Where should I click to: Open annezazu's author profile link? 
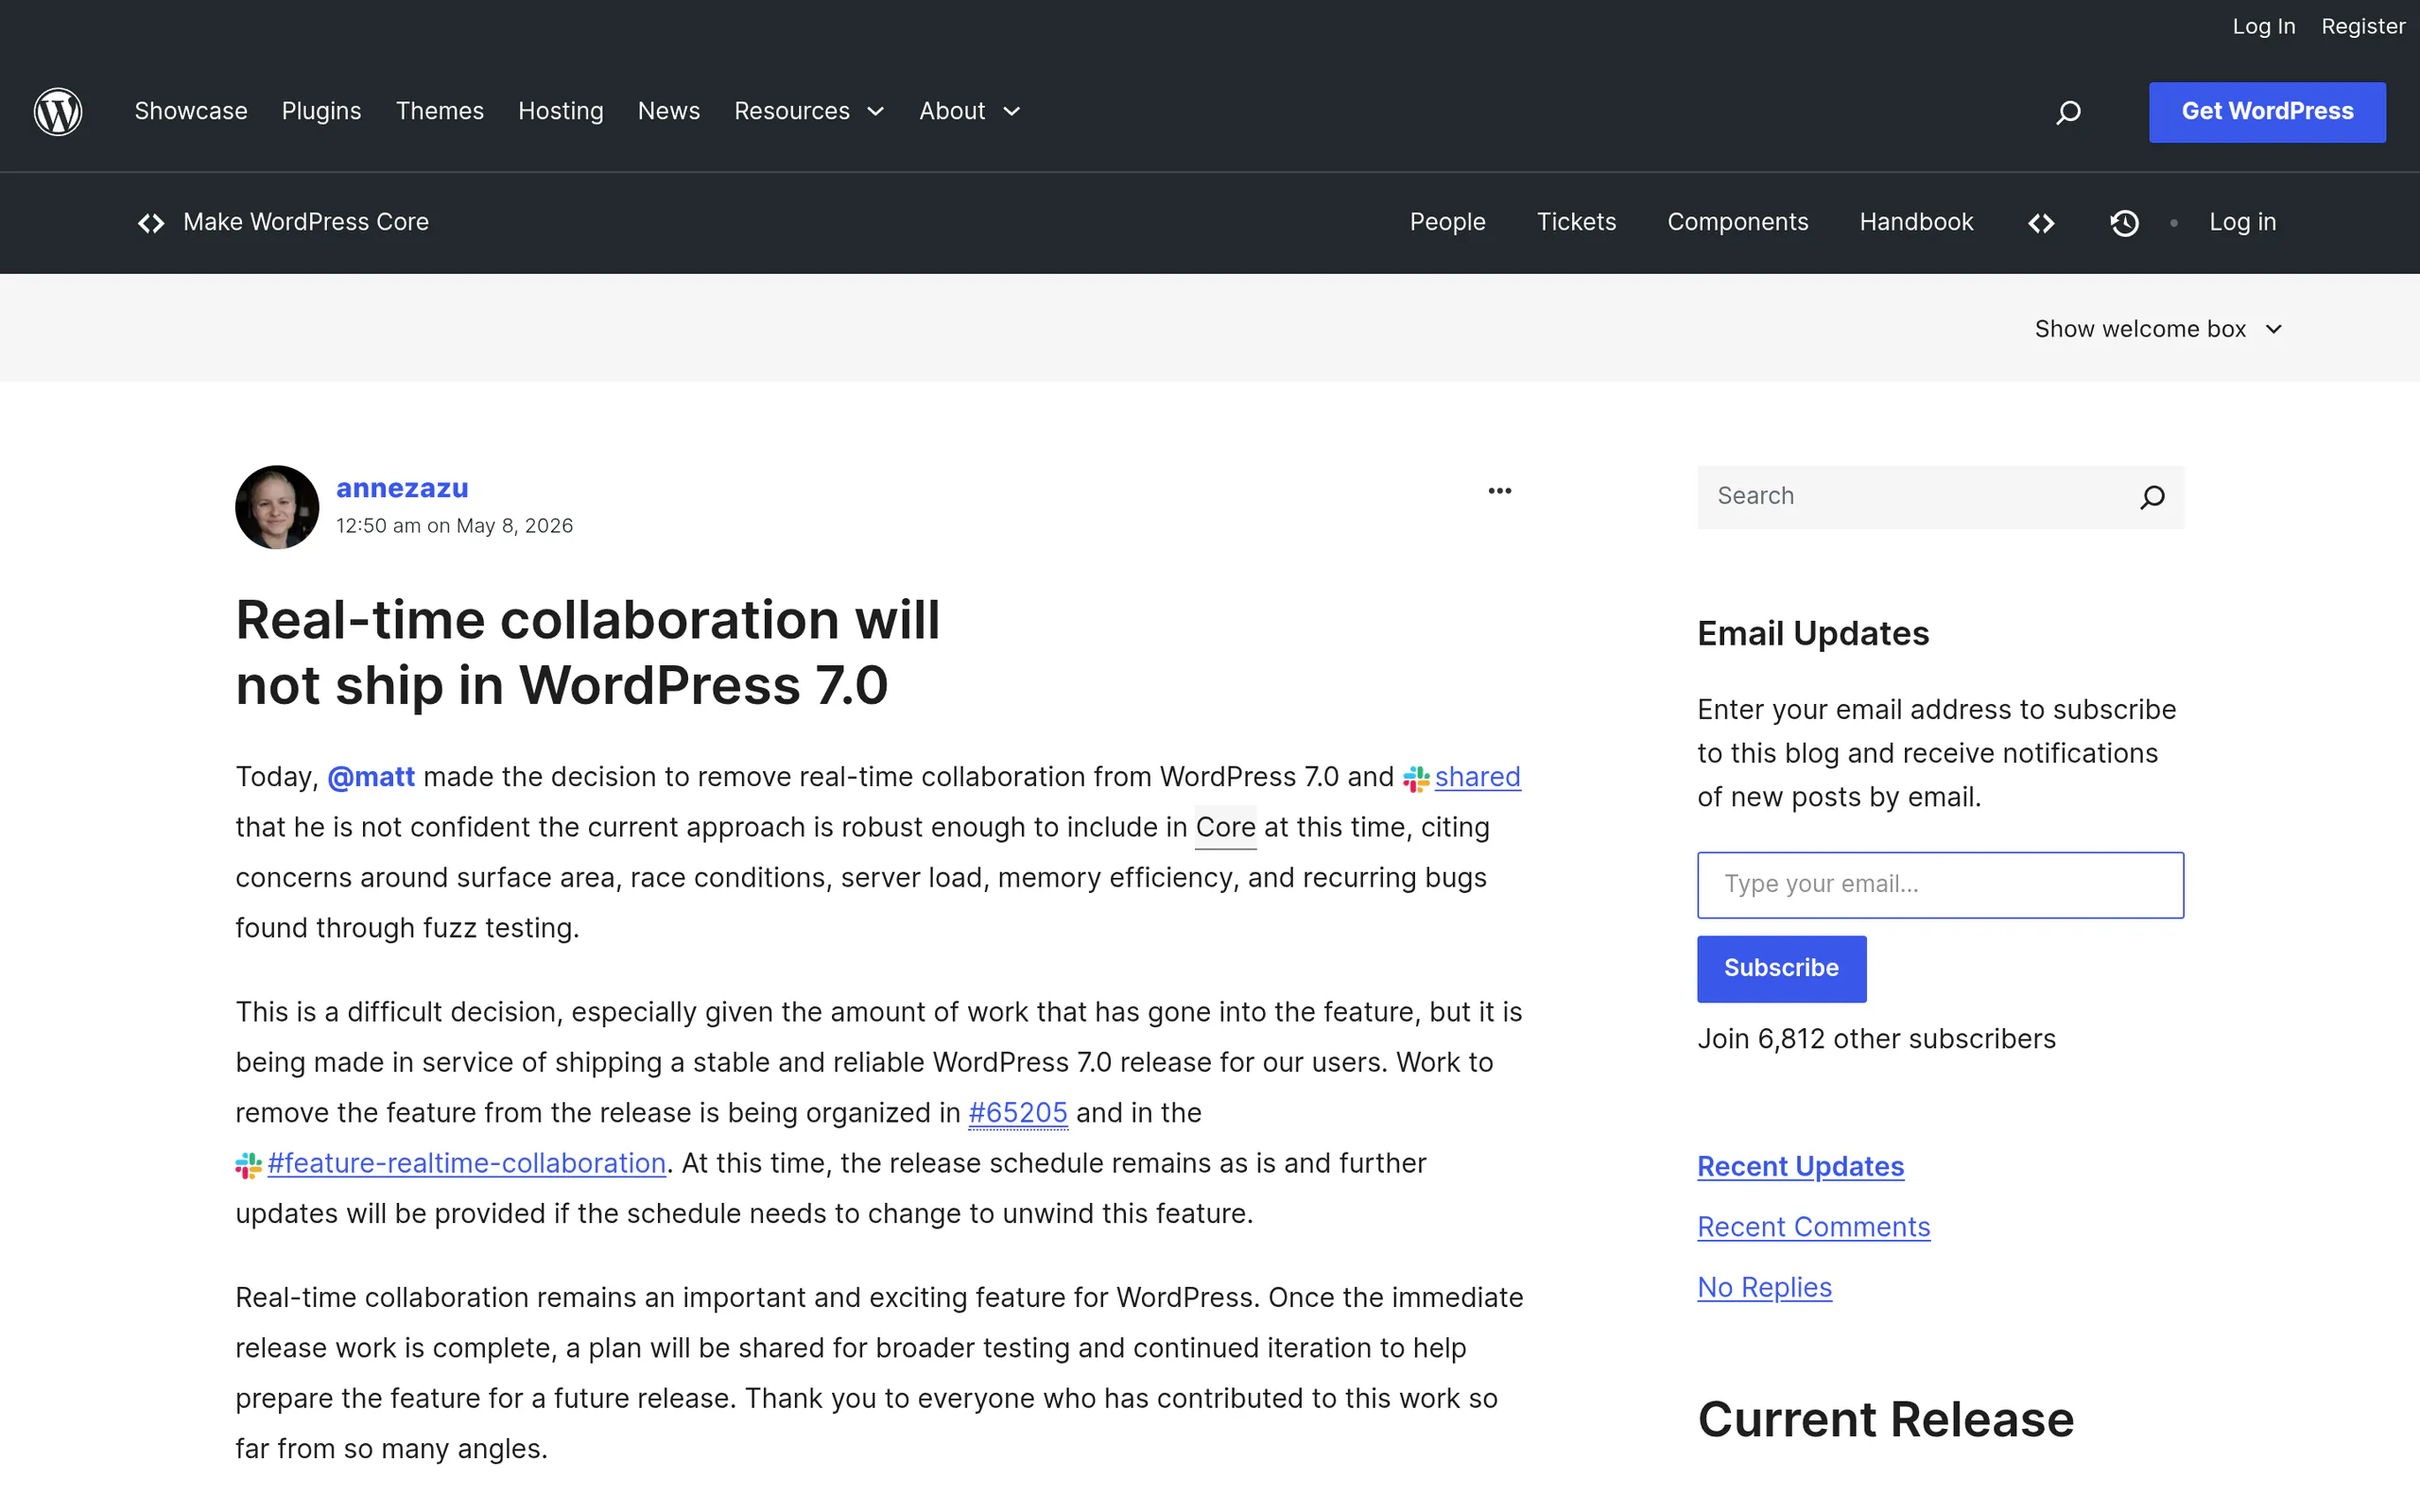click(402, 488)
